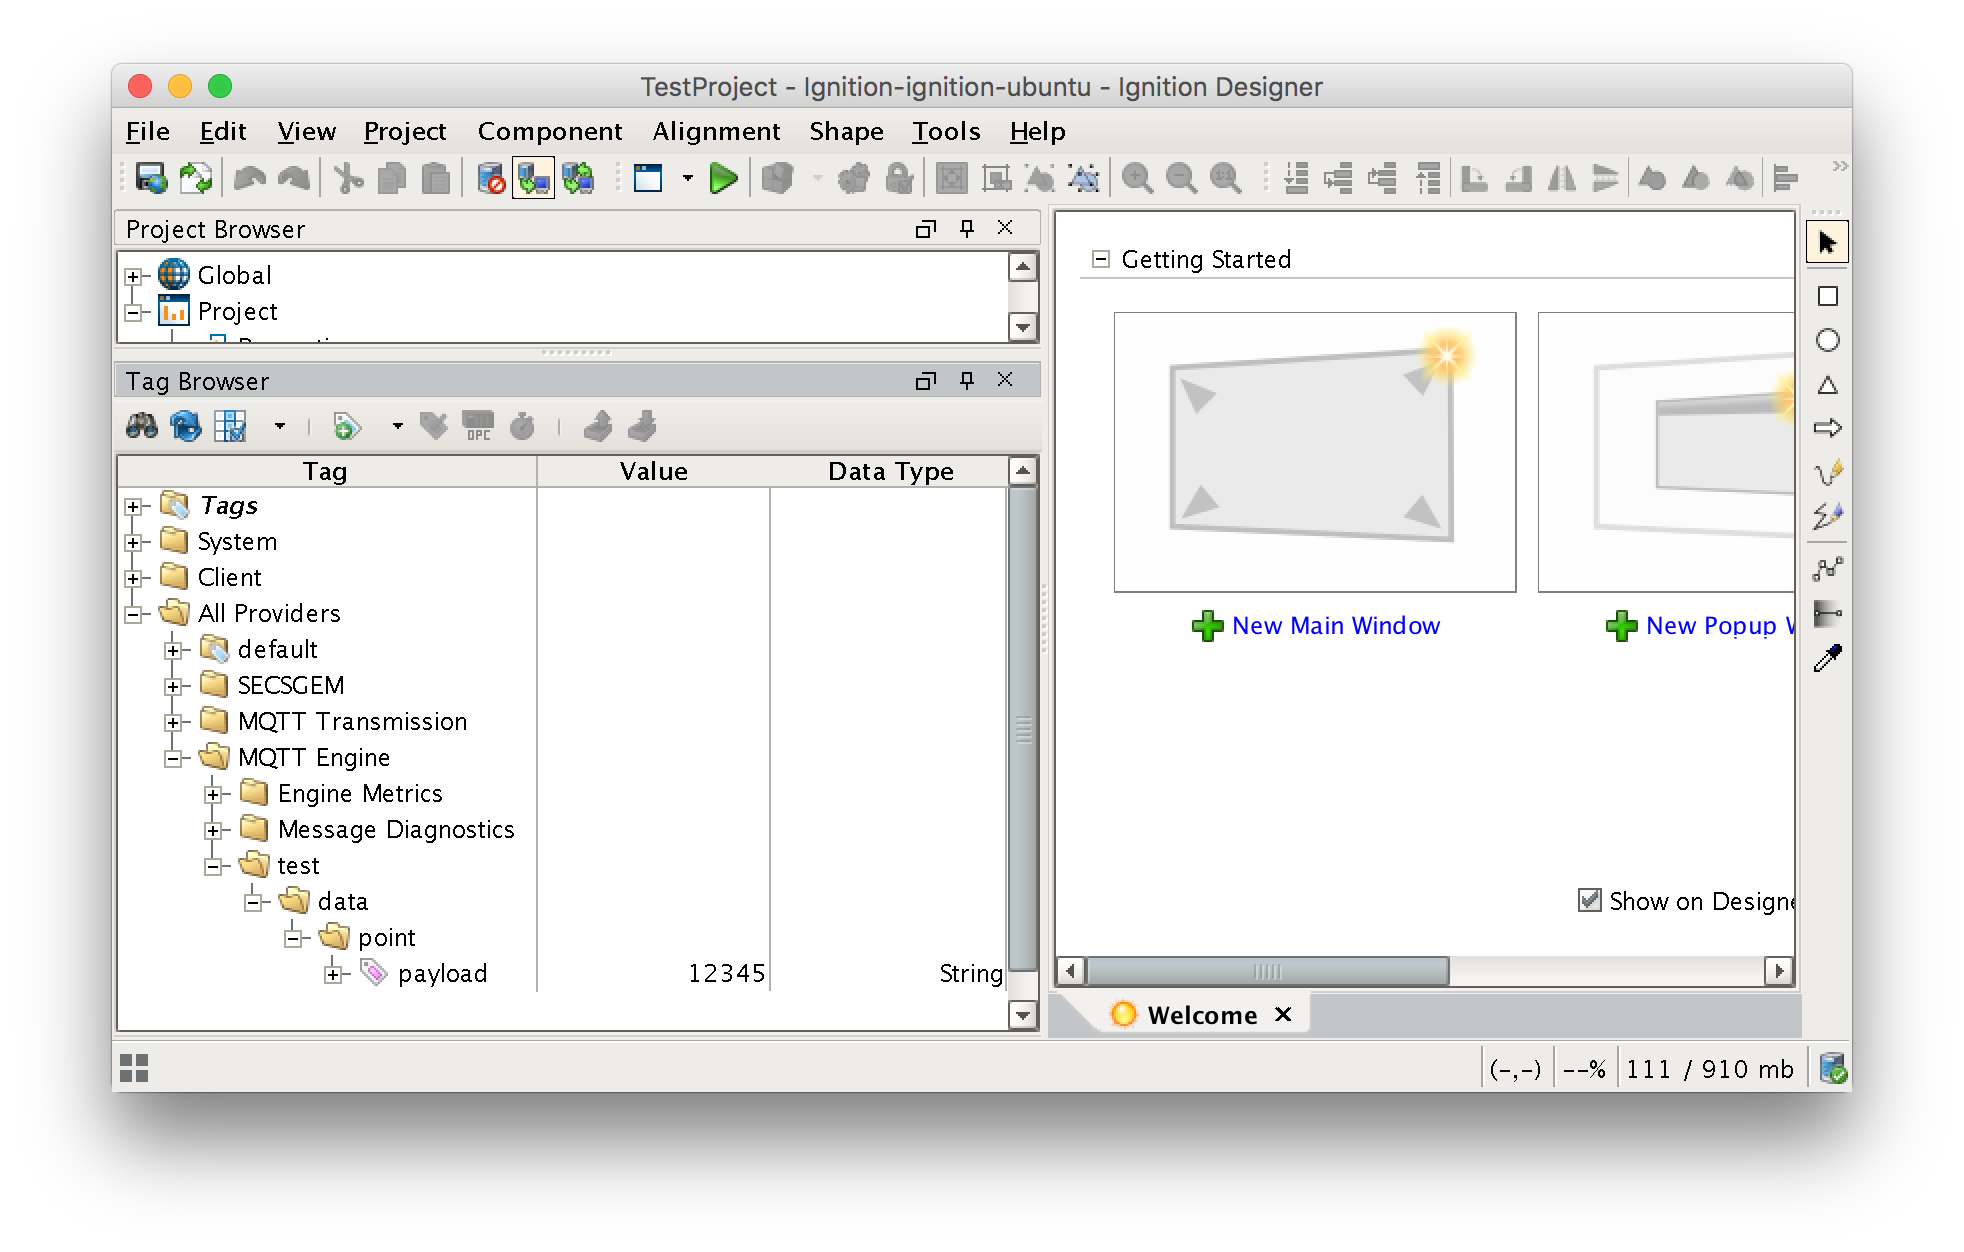The height and width of the screenshot is (1252, 1964).
Task: Select the Comm Read-Only mode icon
Action: click(x=533, y=179)
